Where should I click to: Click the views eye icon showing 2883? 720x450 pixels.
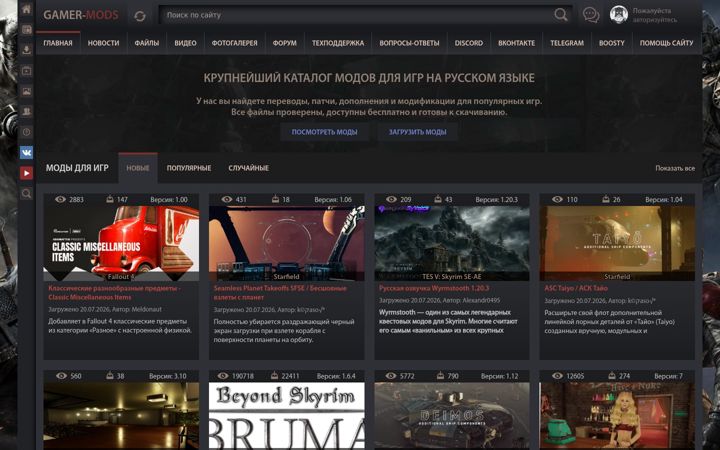click(60, 199)
